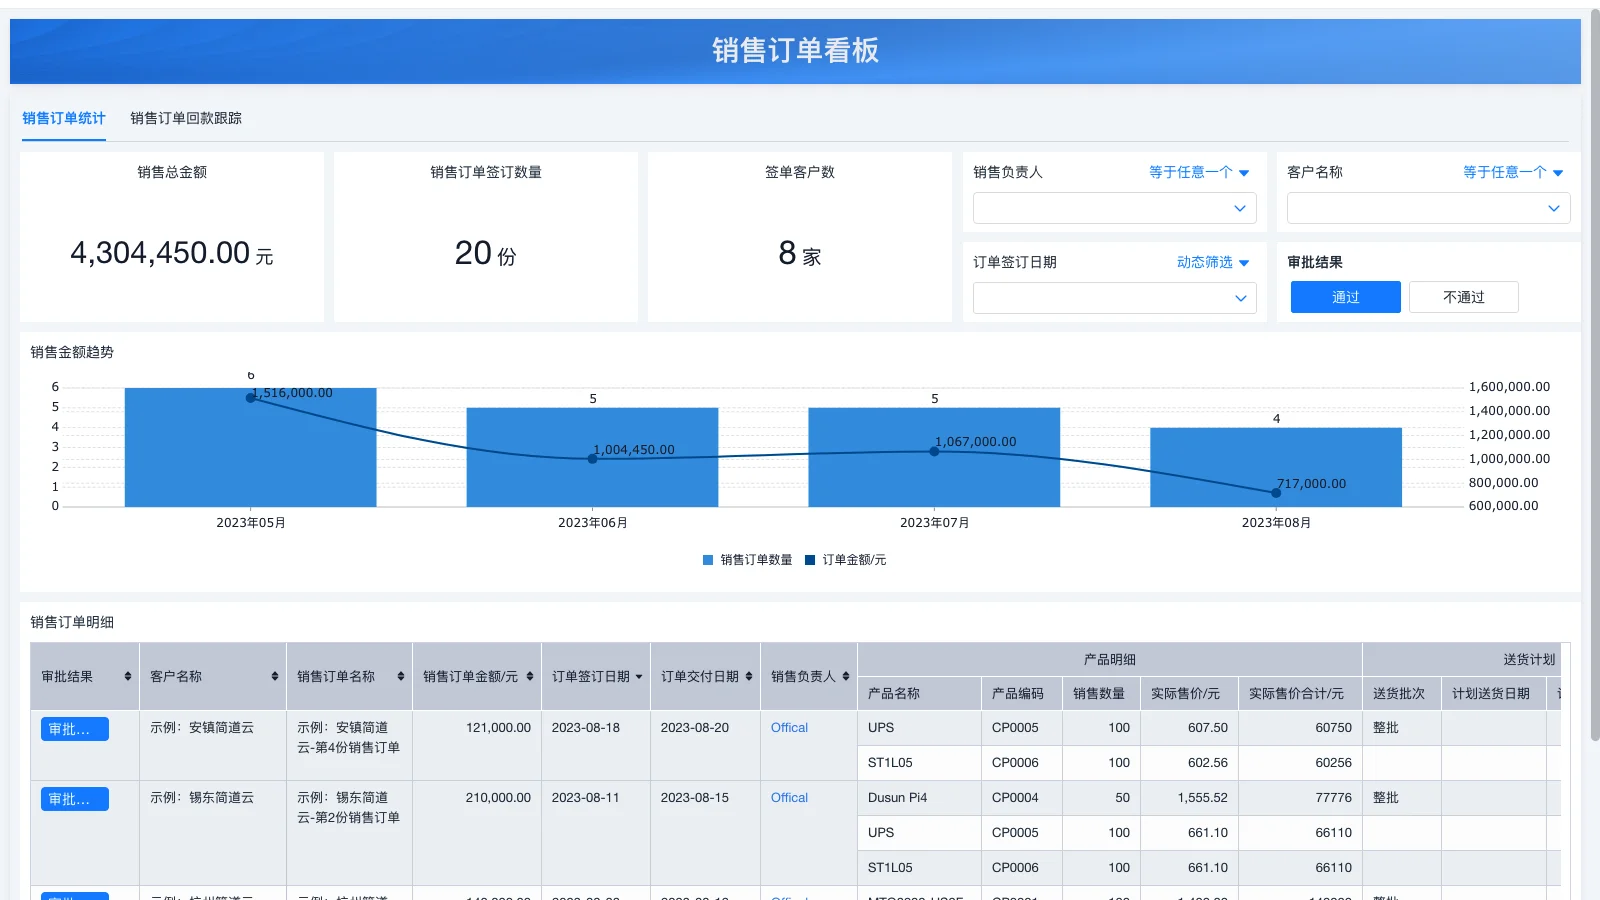Open the 客户名称 filter dropdown
The width and height of the screenshot is (1600, 900).
pyautogui.click(x=1428, y=208)
